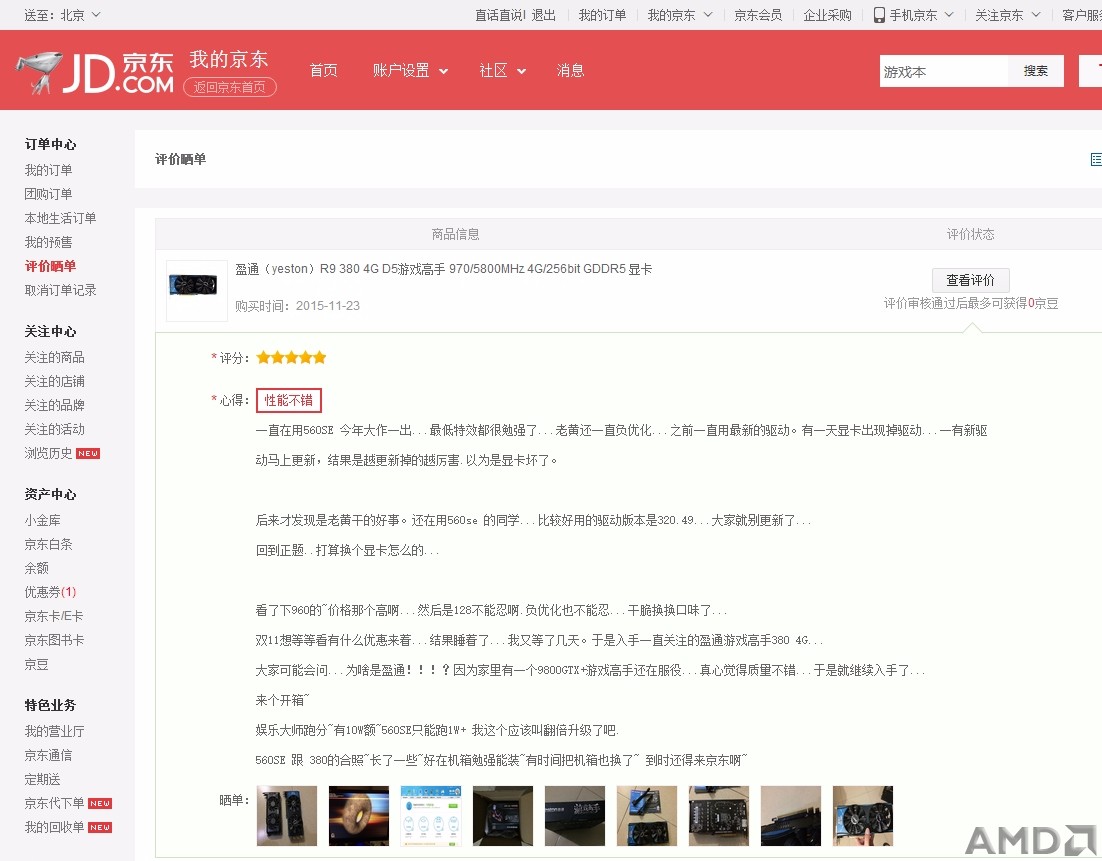Open ninth 晒单 photo of handheld card
This screenshot has height=861, width=1102.
click(863, 815)
